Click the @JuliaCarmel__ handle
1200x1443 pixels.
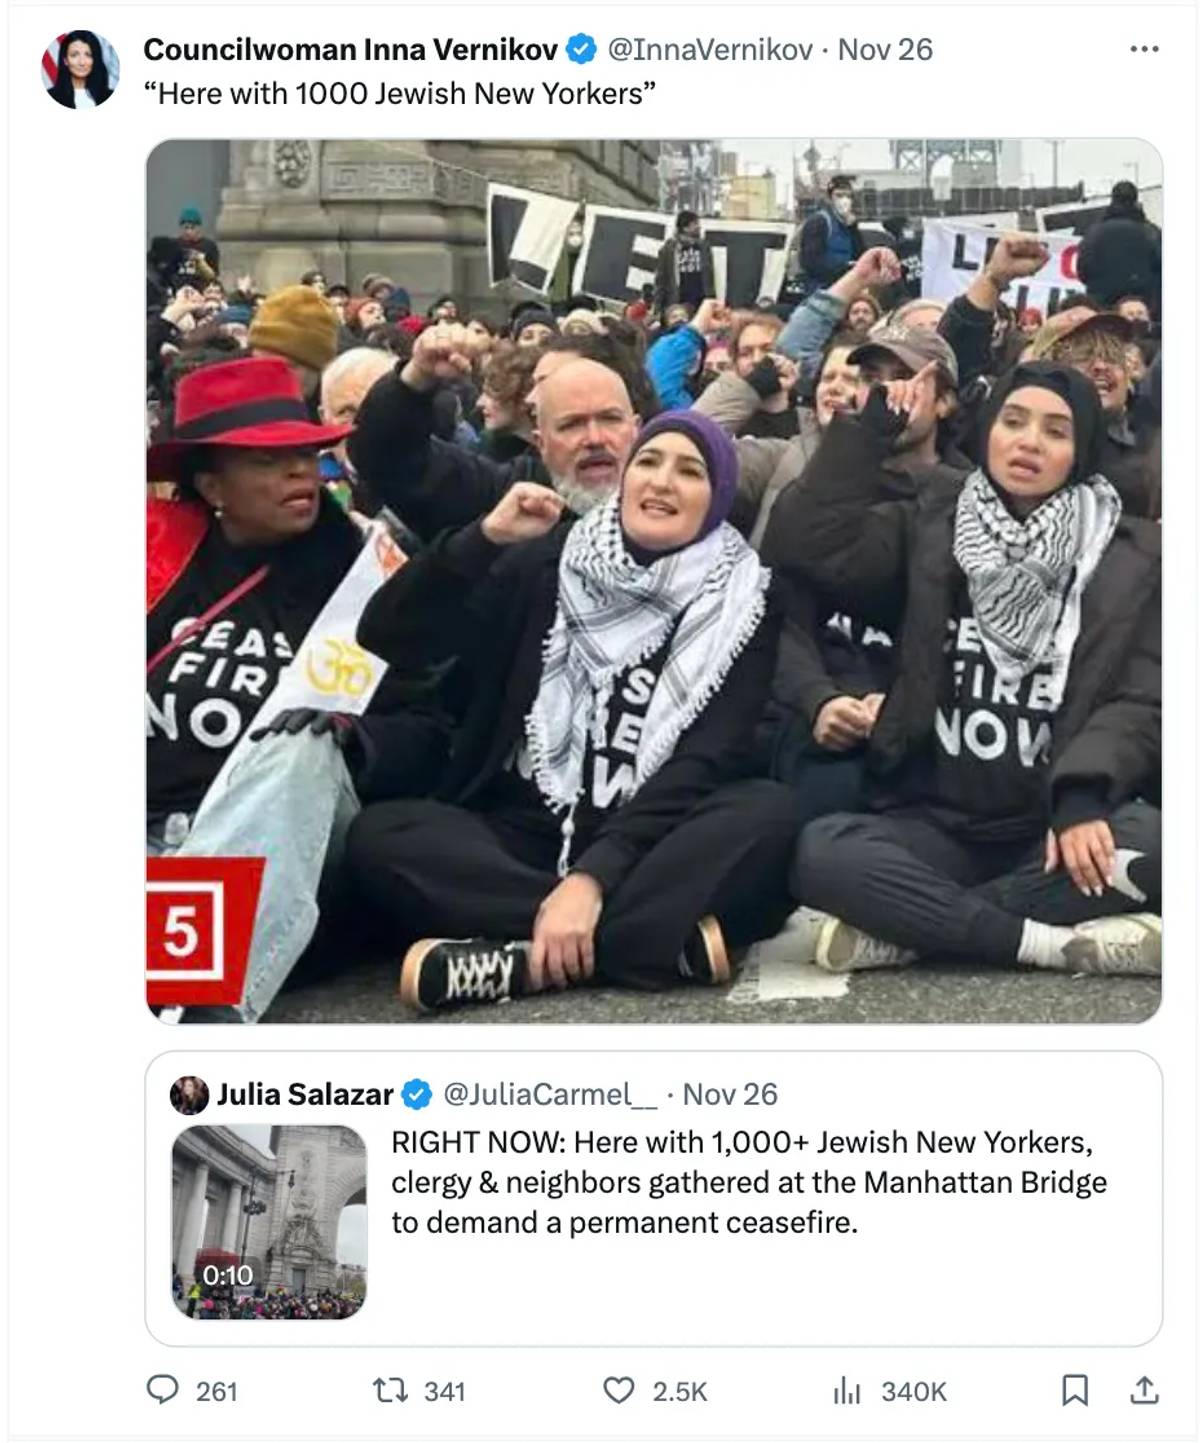point(550,1094)
